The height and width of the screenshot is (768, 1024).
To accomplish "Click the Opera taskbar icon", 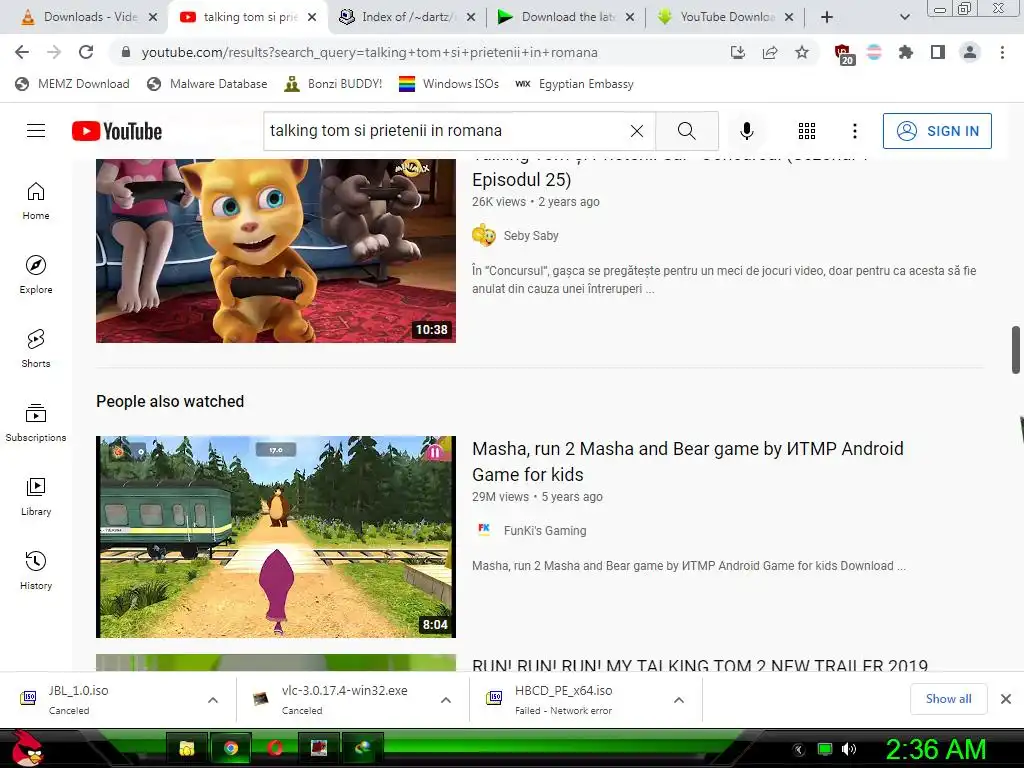I will pyautogui.click(x=275, y=748).
